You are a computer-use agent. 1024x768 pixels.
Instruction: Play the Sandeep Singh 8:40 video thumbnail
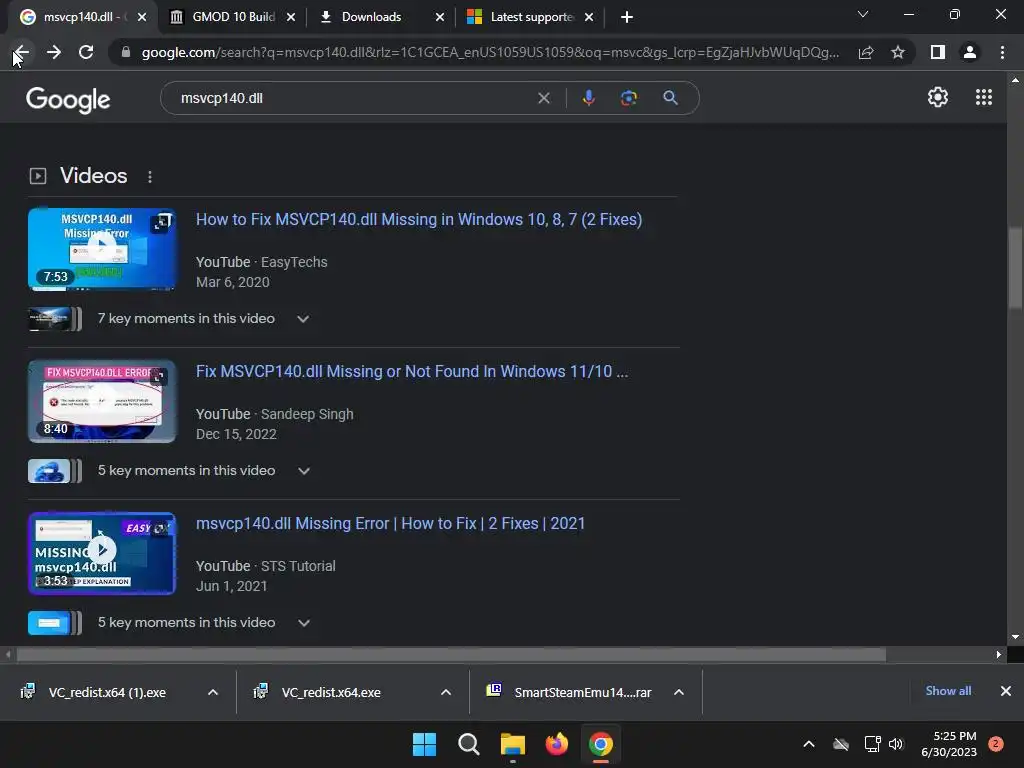(102, 401)
